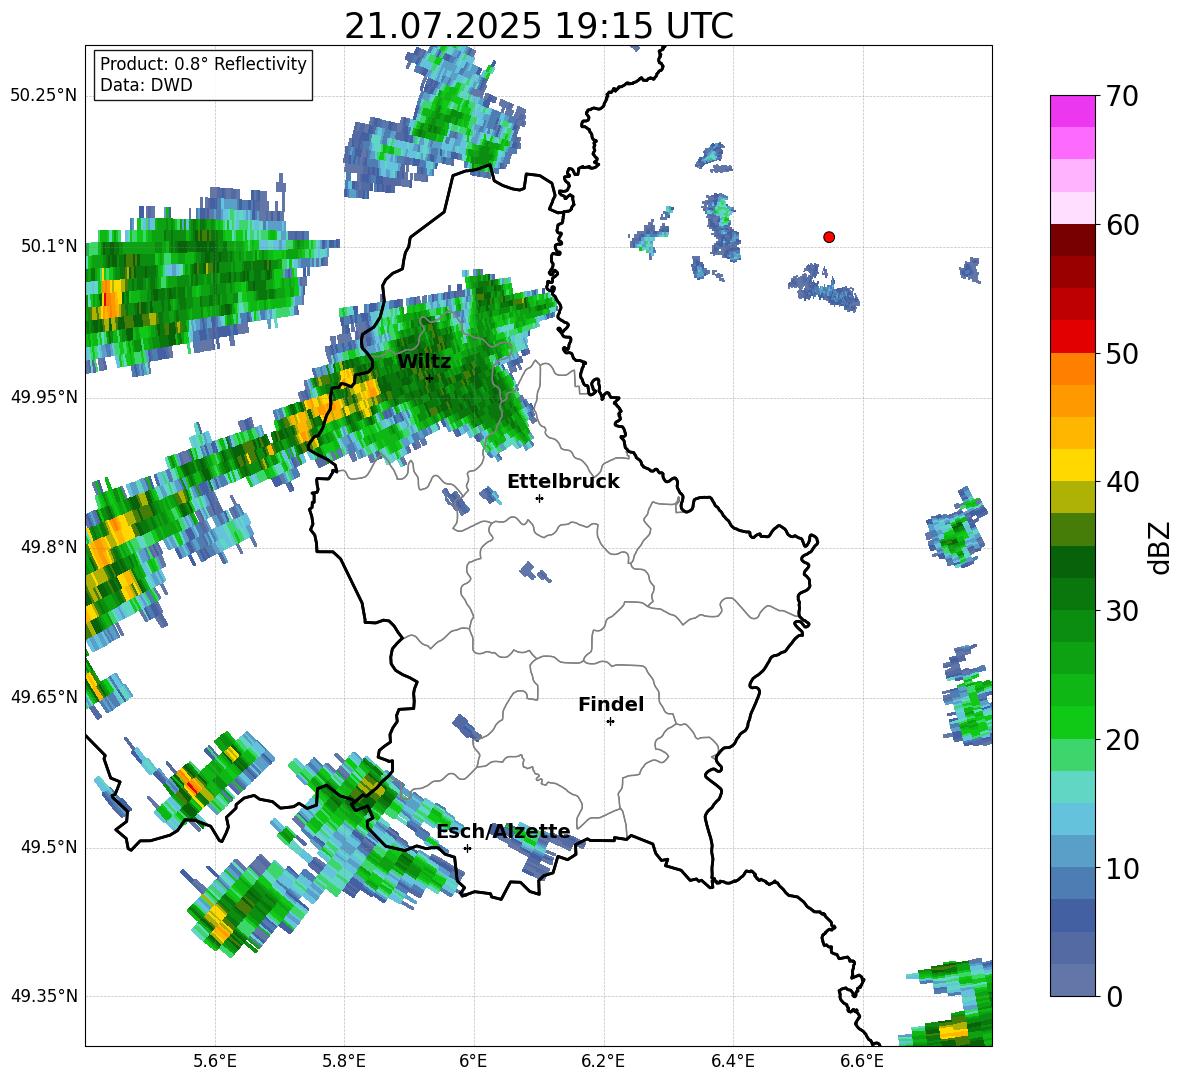Click the 60 tick on the colorbar
Viewport: 1184px width, 1081px height.
coord(1122,225)
